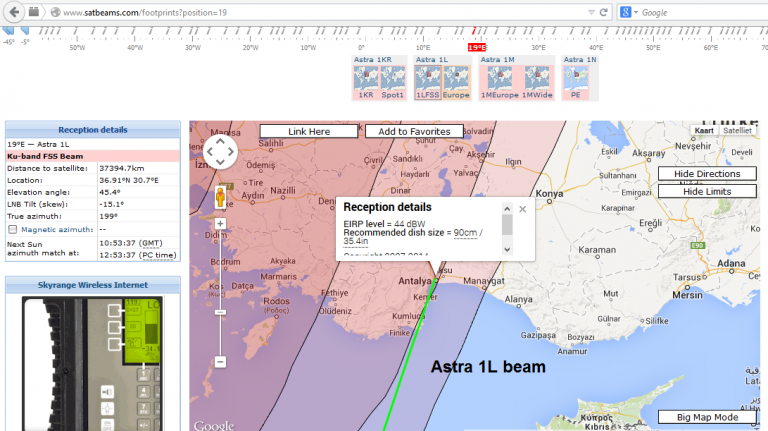This screenshot has height=431, width=768.
Task: Click the Hide Directions button
Action: (x=707, y=174)
